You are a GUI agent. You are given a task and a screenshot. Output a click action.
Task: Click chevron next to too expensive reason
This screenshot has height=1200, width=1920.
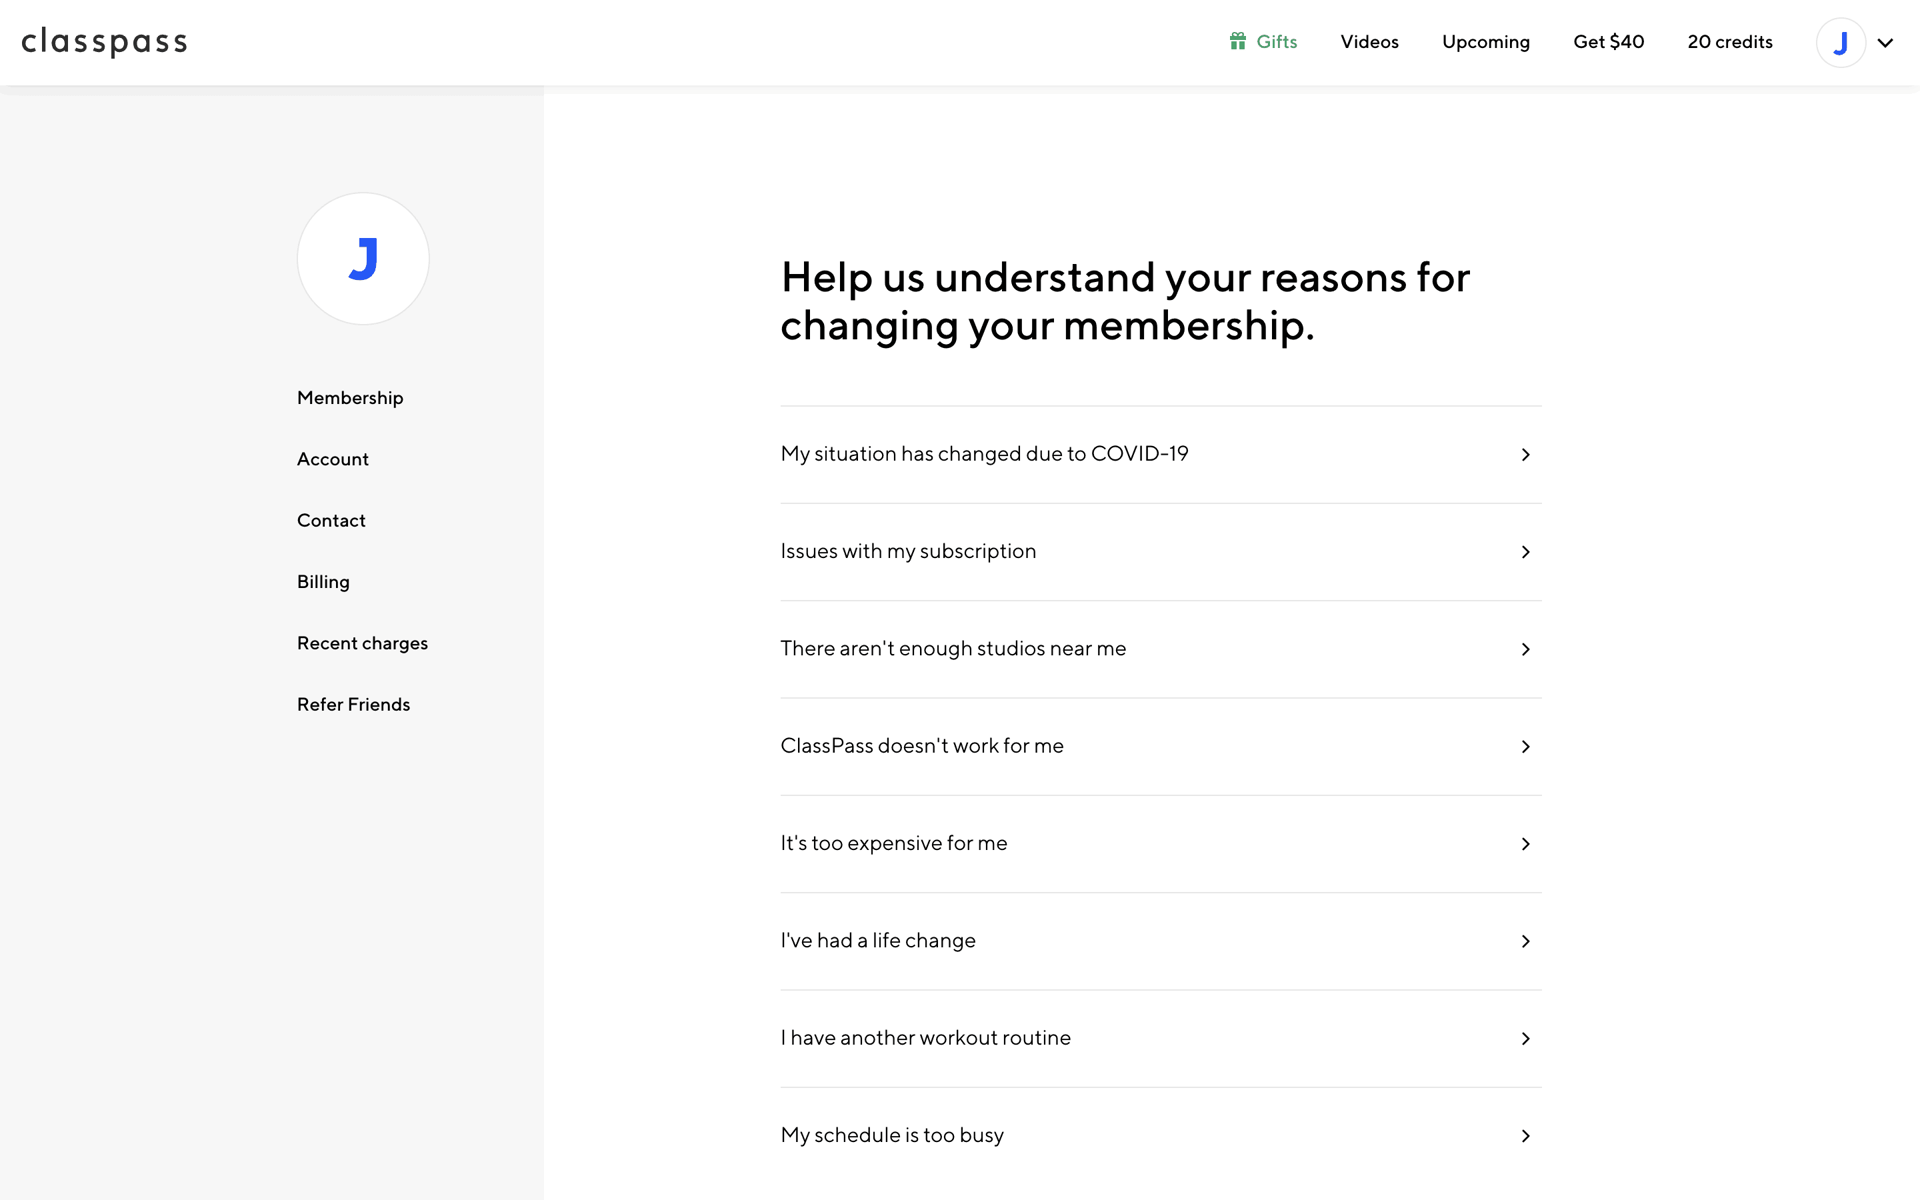pyautogui.click(x=1525, y=844)
